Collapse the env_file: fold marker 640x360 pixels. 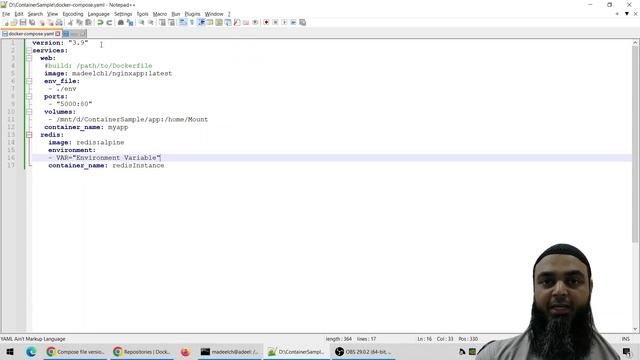pyautogui.click(x=29, y=81)
